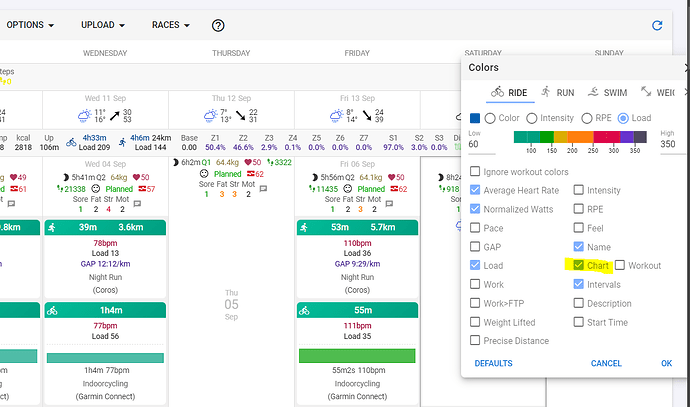Click the steps icon beside 11435
The image size is (690, 407).
point(312,189)
